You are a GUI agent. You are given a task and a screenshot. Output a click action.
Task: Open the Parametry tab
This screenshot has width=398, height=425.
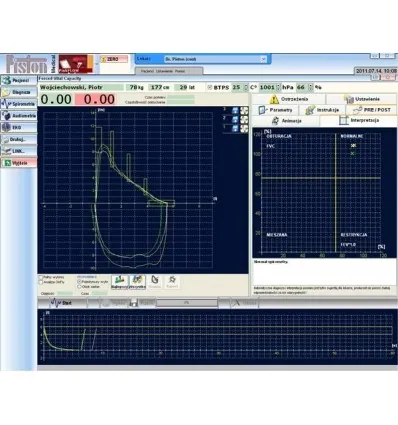point(275,110)
